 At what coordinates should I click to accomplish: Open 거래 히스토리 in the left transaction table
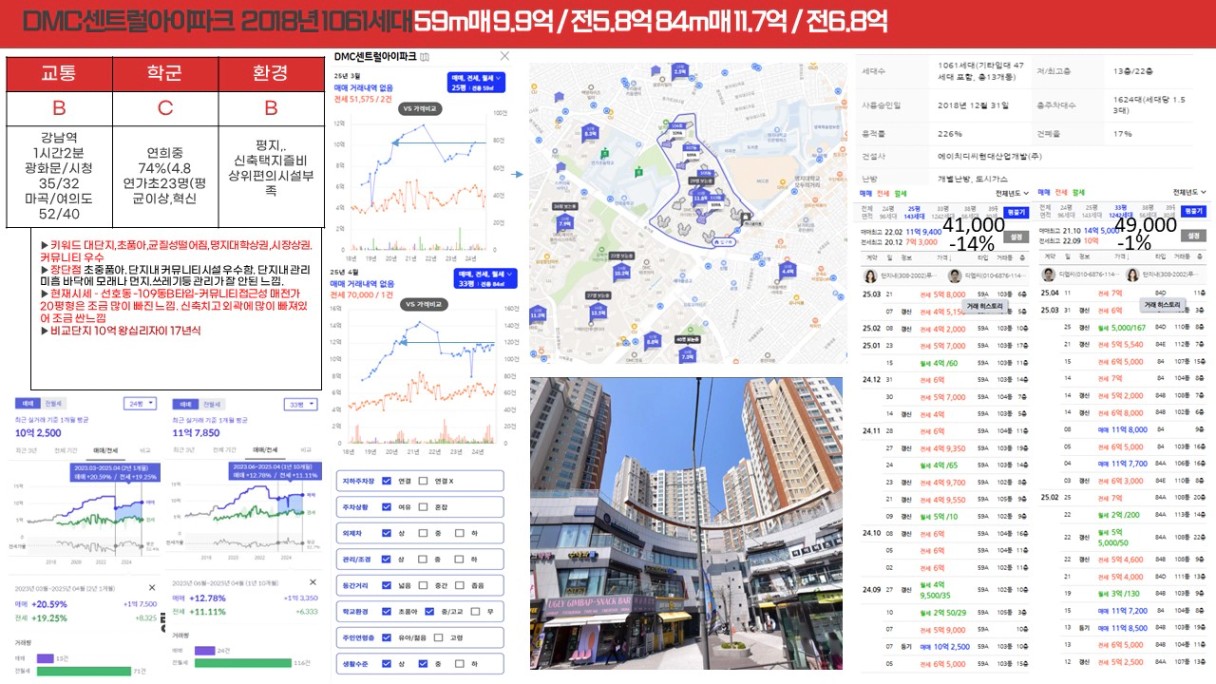click(x=985, y=307)
